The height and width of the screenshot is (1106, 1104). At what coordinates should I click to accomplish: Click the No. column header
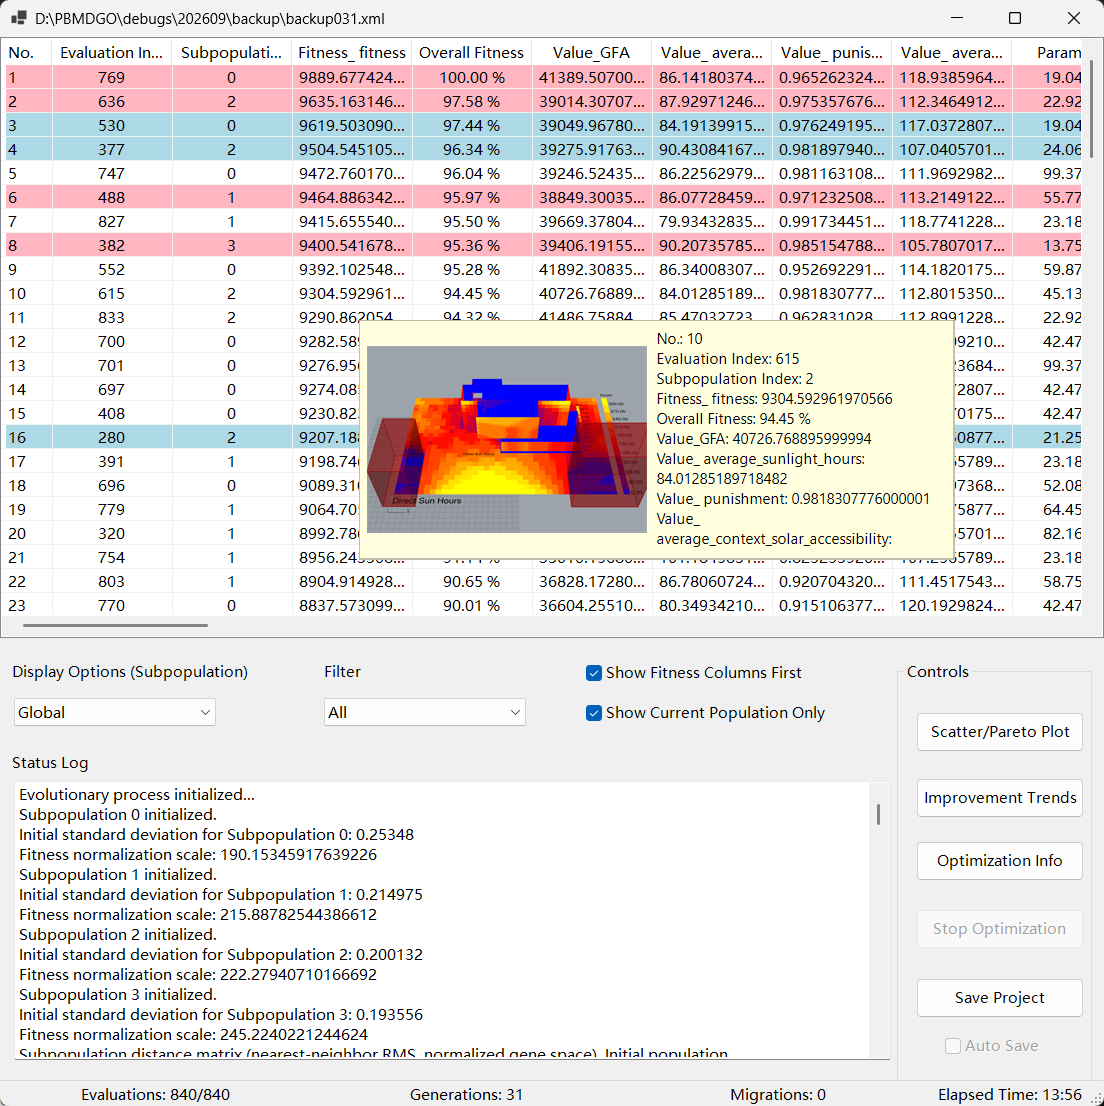[x=28, y=53]
